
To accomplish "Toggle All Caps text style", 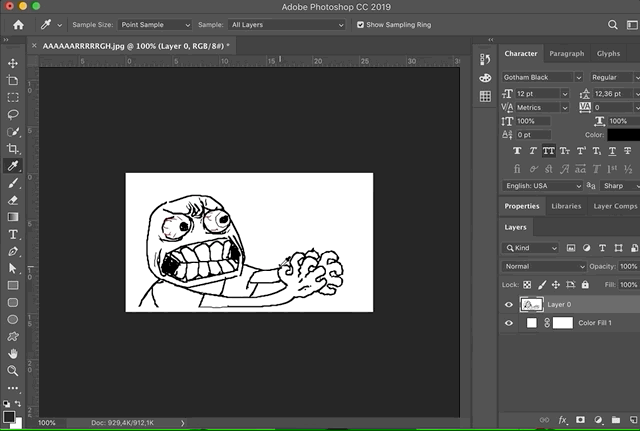I will (x=549, y=151).
